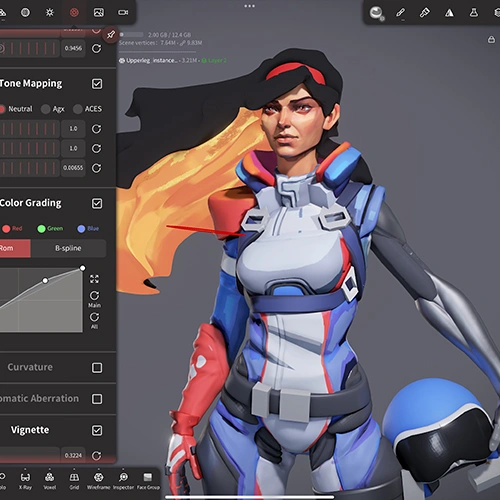Select the Blue curve channel

[x=88, y=229]
